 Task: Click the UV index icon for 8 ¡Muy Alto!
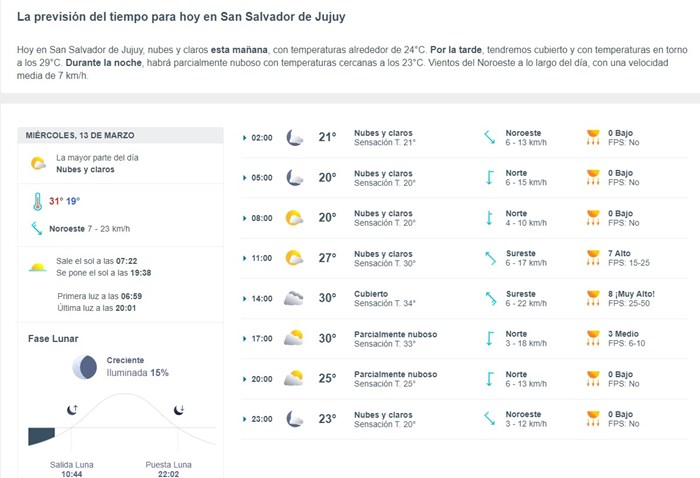[593, 298]
